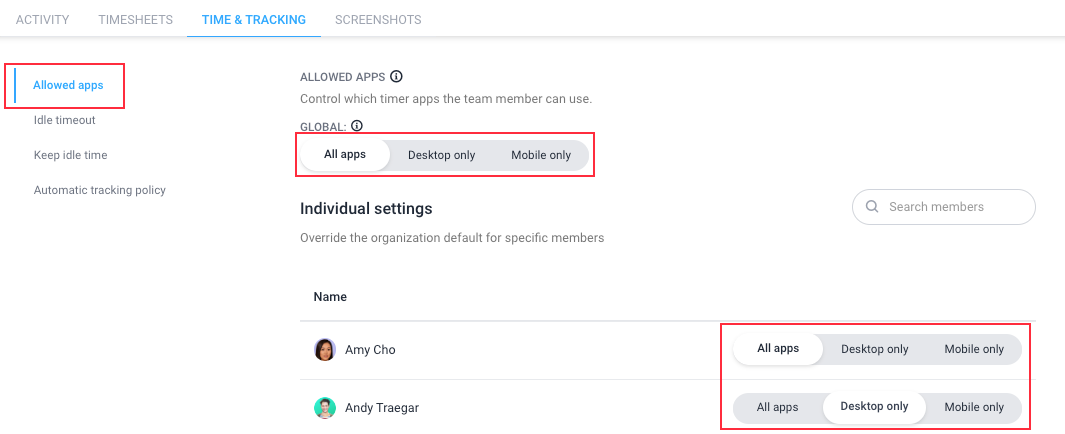Click the Name column header

click(330, 297)
